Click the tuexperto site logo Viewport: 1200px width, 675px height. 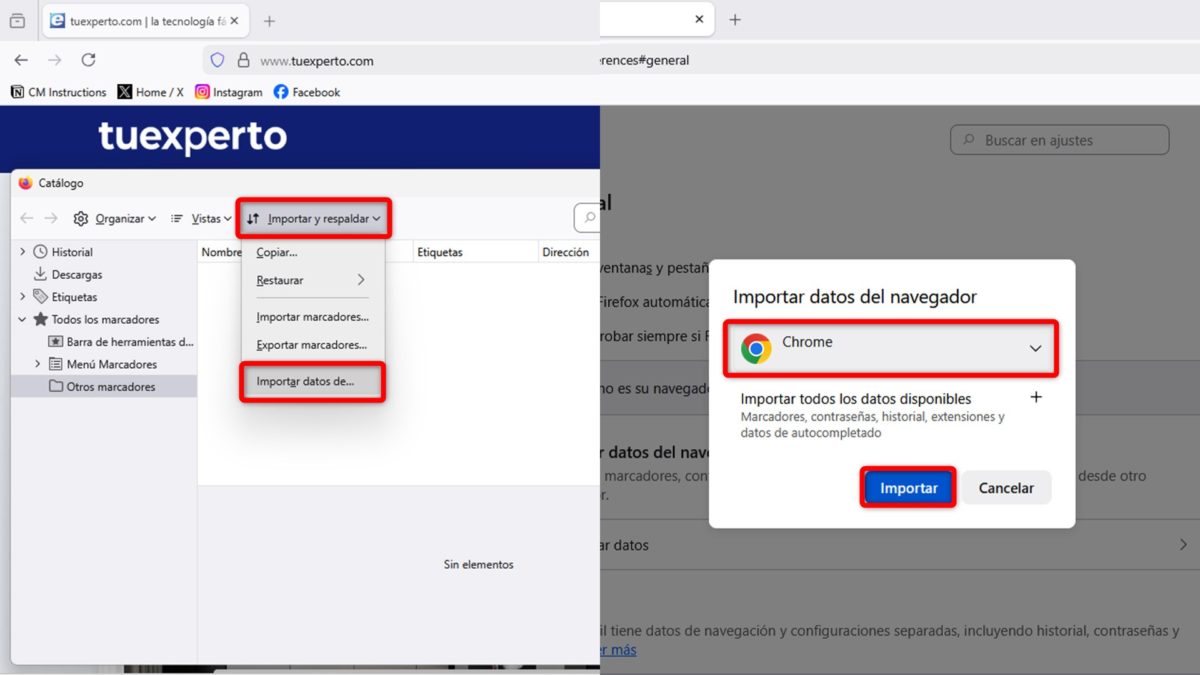tap(192, 137)
